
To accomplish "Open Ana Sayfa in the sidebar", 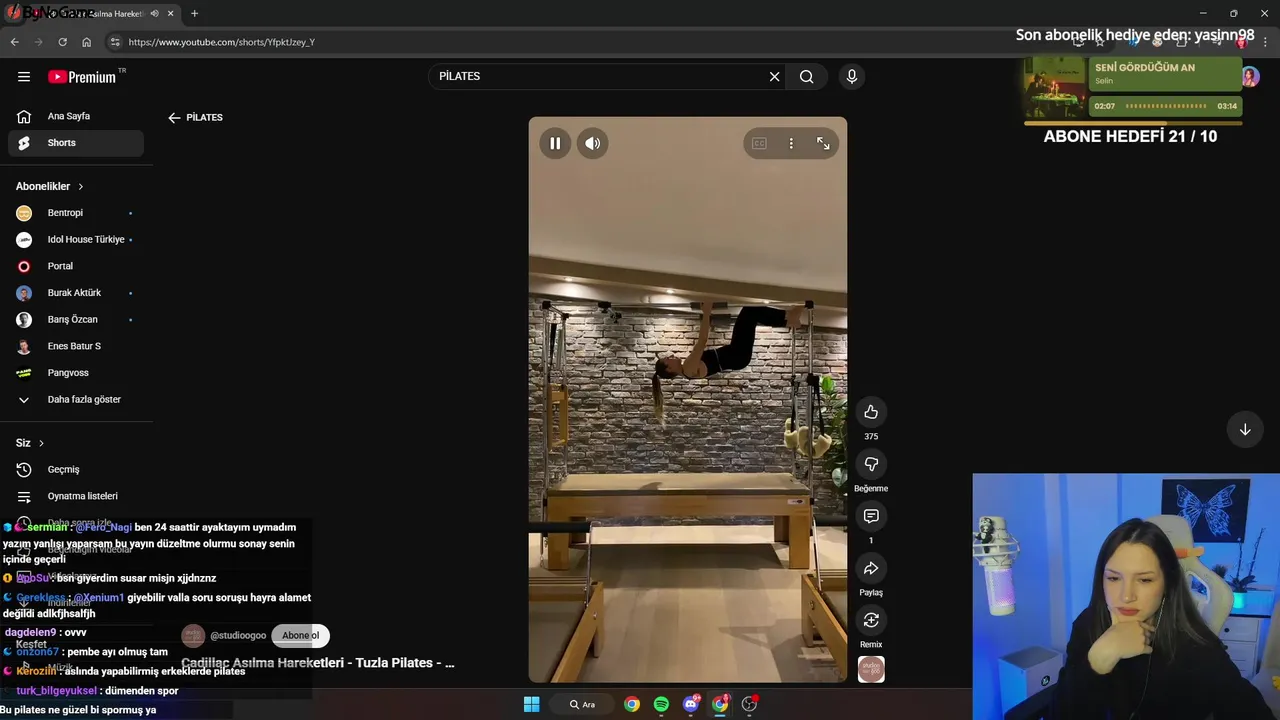I will pos(76,116).
